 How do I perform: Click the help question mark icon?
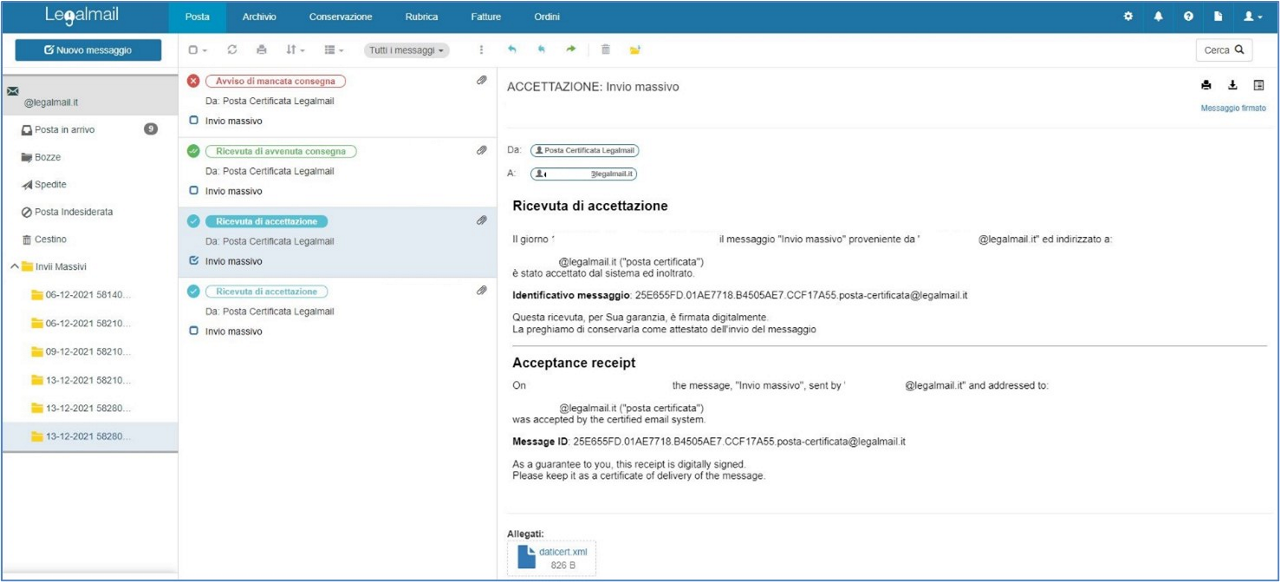[1188, 17]
